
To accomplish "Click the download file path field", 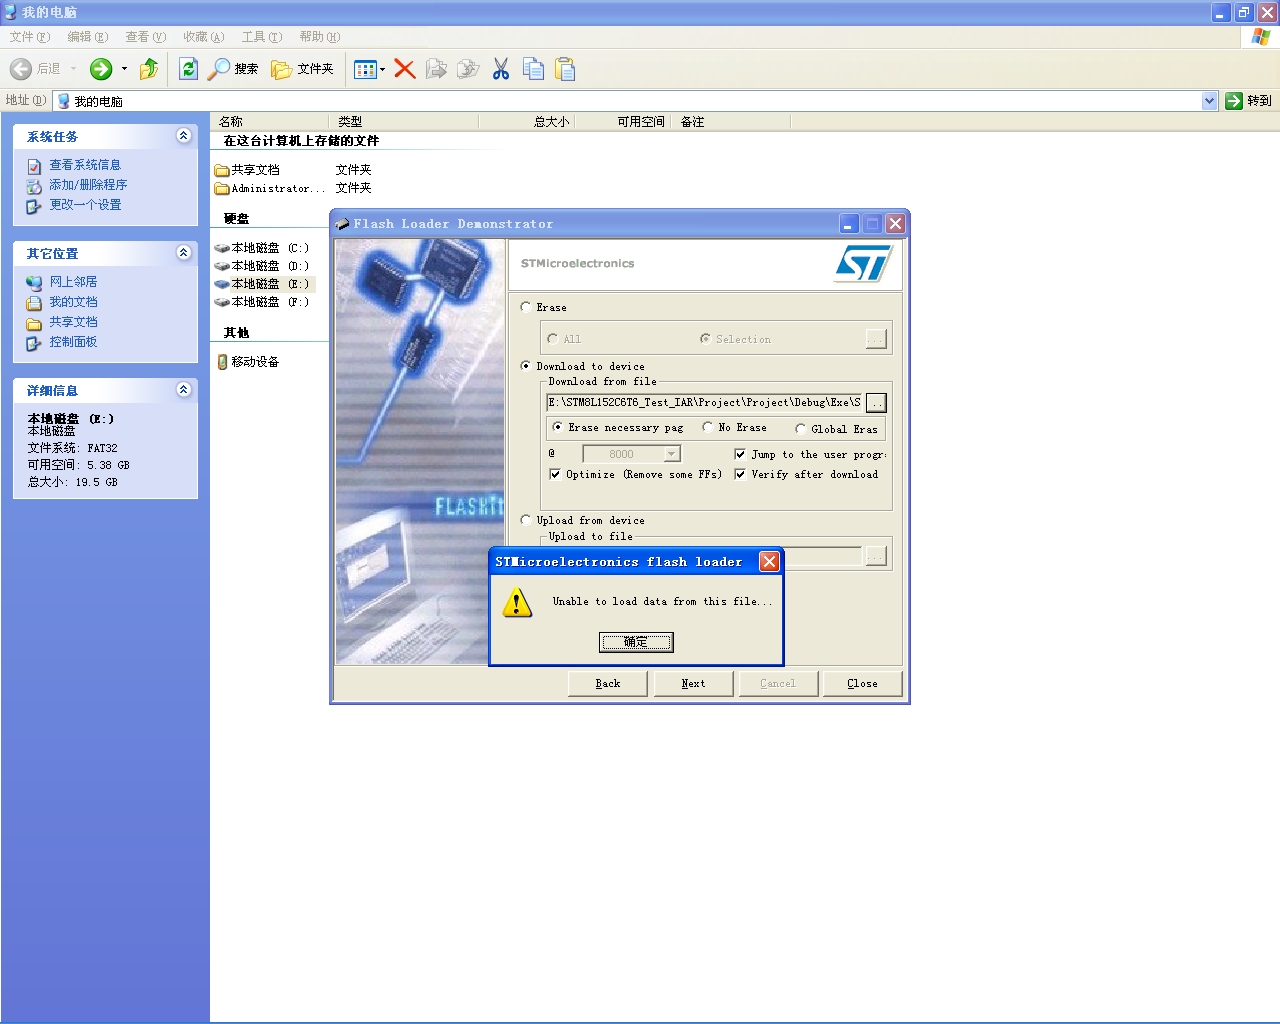I will point(705,402).
